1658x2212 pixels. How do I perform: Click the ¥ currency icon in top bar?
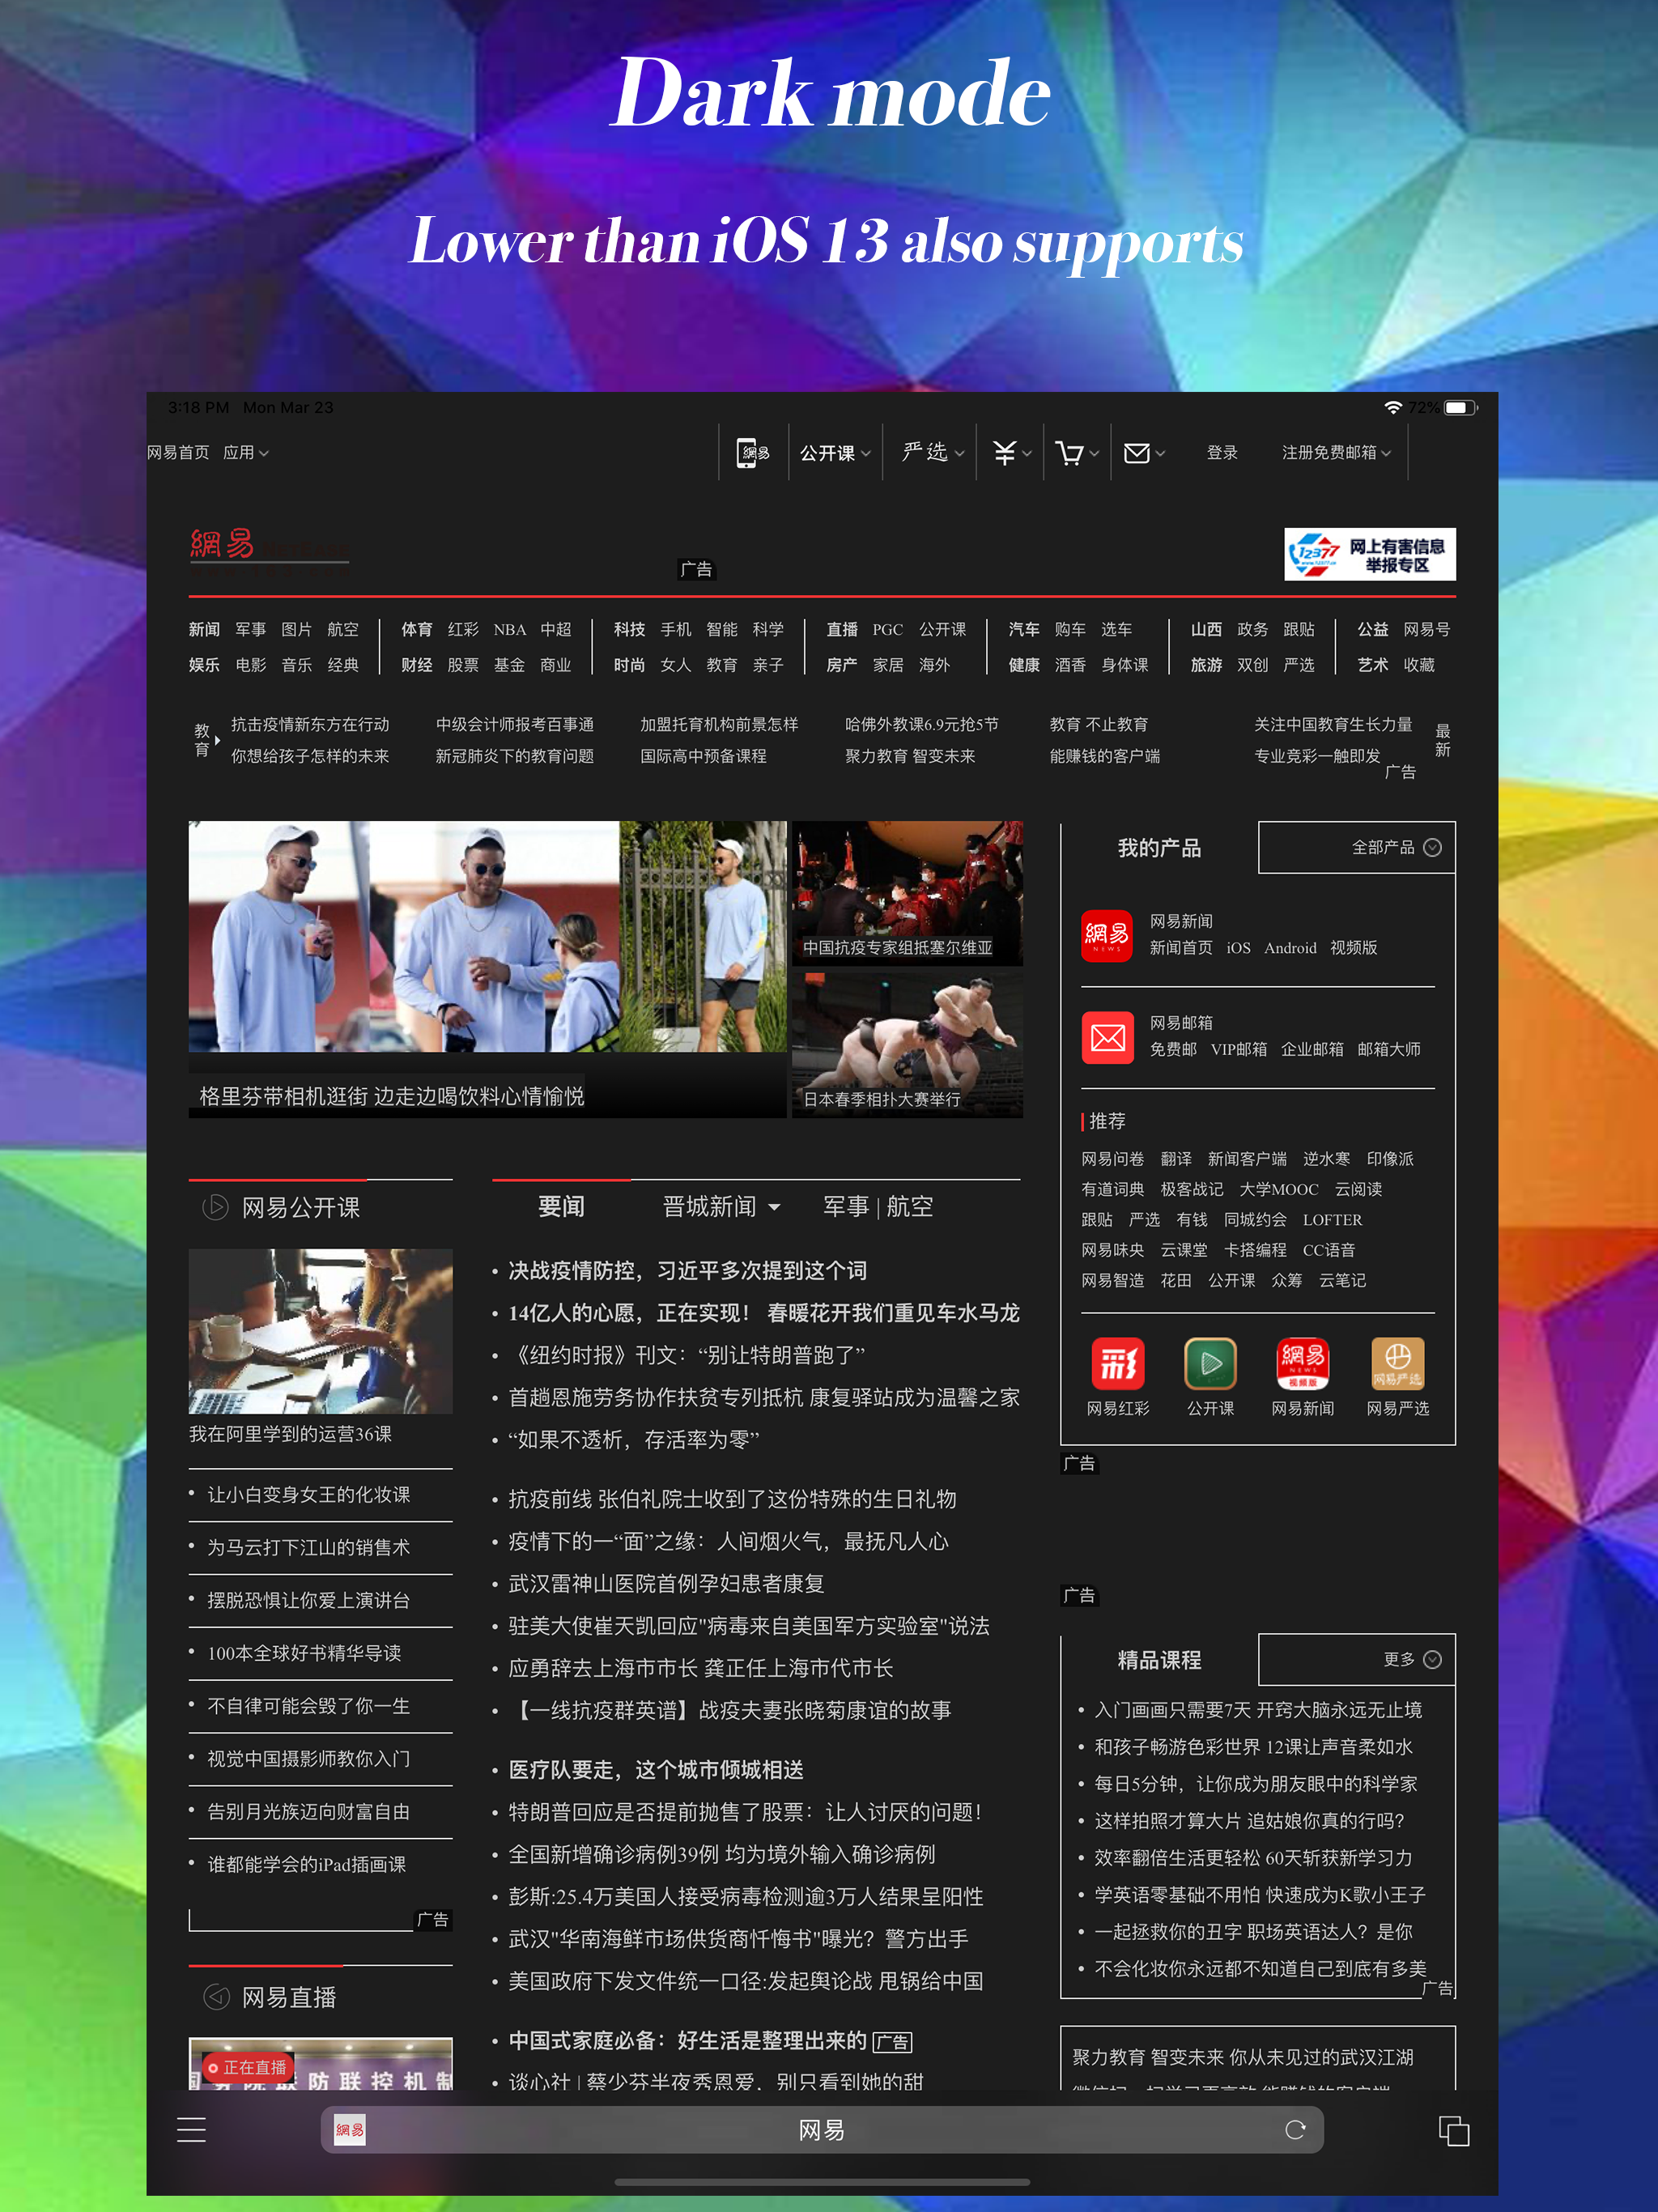click(1003, 452)
